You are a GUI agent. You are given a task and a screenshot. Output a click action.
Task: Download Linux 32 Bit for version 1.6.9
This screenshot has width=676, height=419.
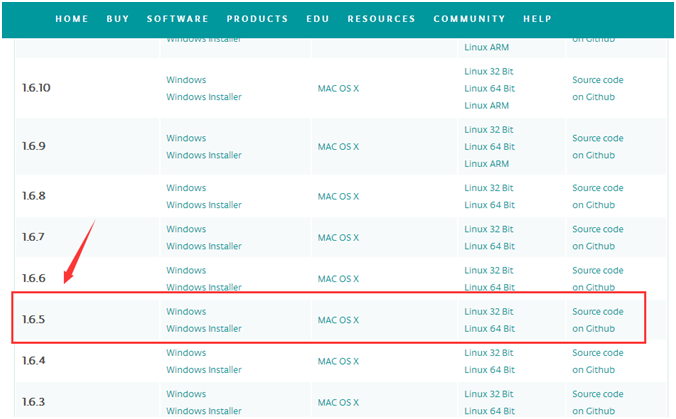coord(489,130)
